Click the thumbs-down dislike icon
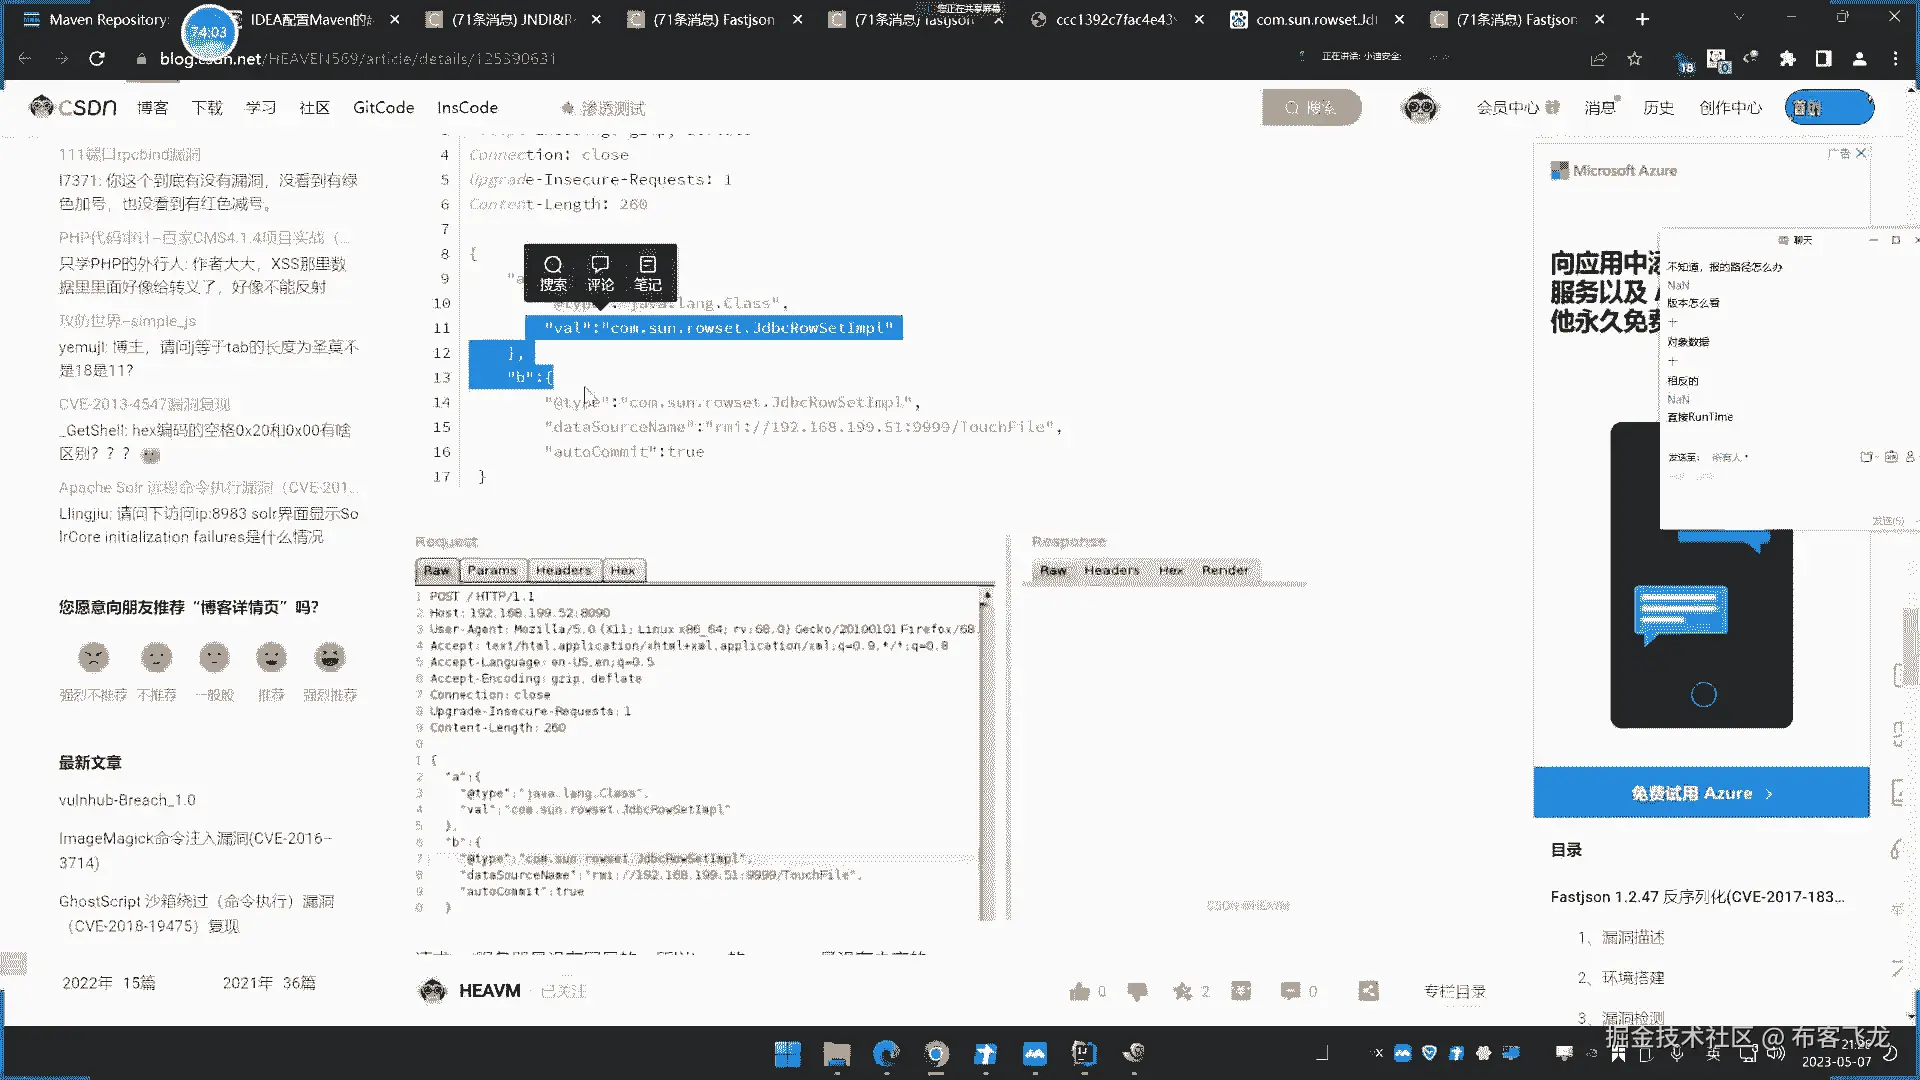The height and width of the screenshot is (1080, 1920). tap(1137, 991)
